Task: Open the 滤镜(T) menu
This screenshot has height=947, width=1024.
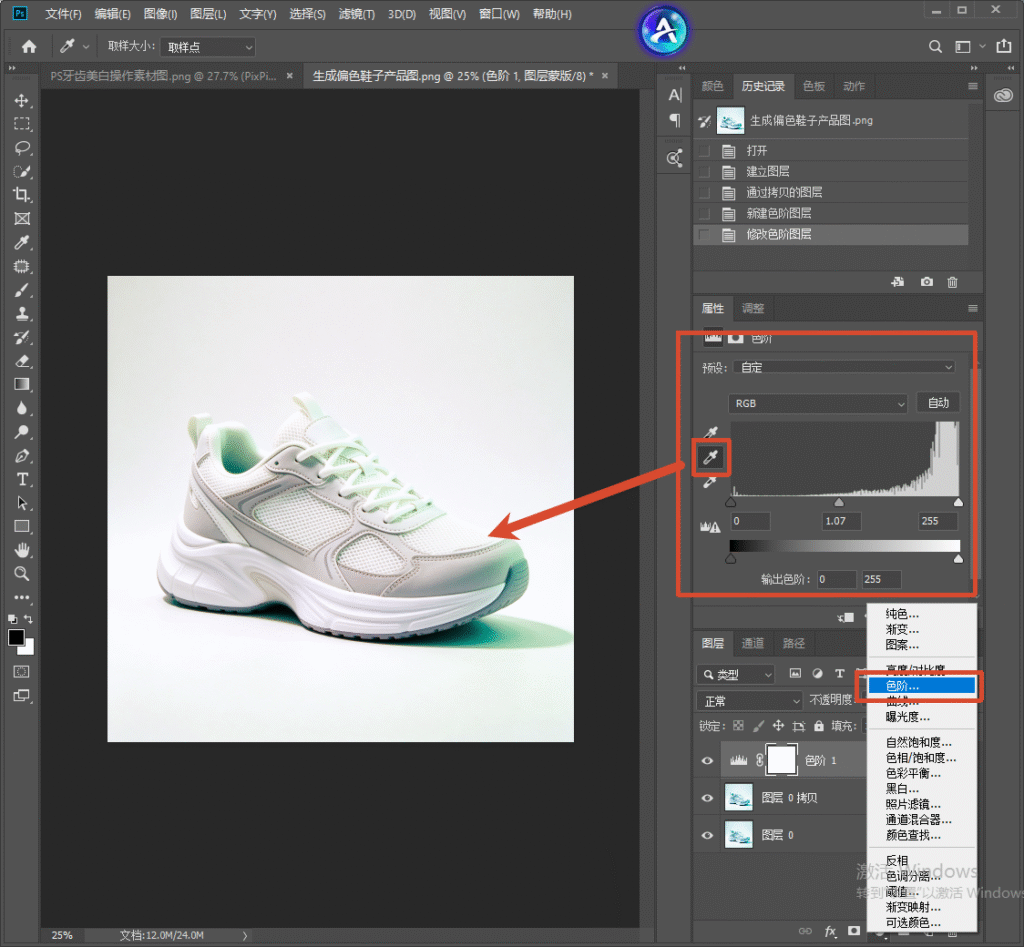Action: pyautogui.click(x=357, y=14)
